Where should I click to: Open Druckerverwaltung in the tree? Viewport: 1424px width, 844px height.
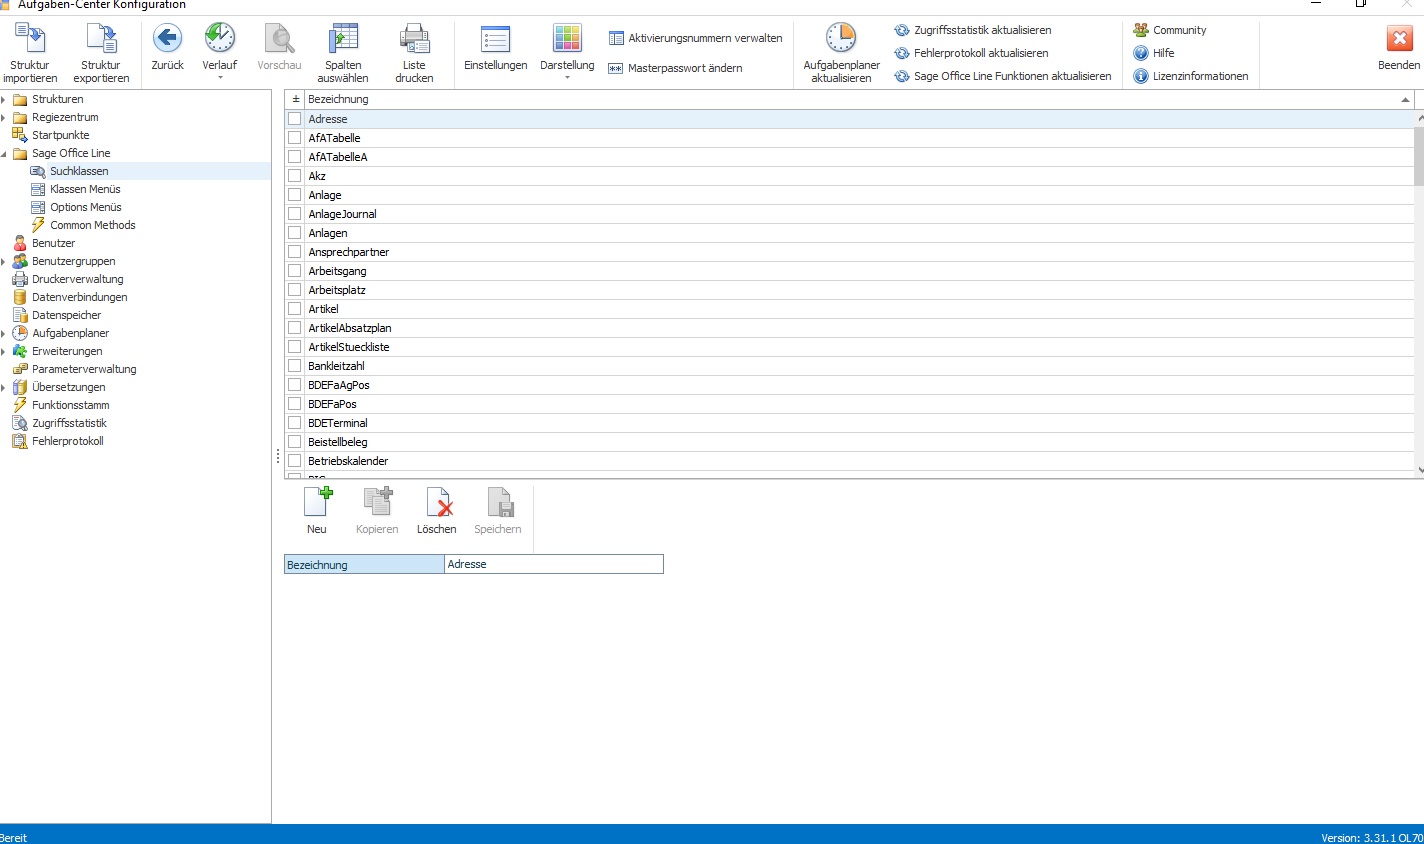[78, 279]
